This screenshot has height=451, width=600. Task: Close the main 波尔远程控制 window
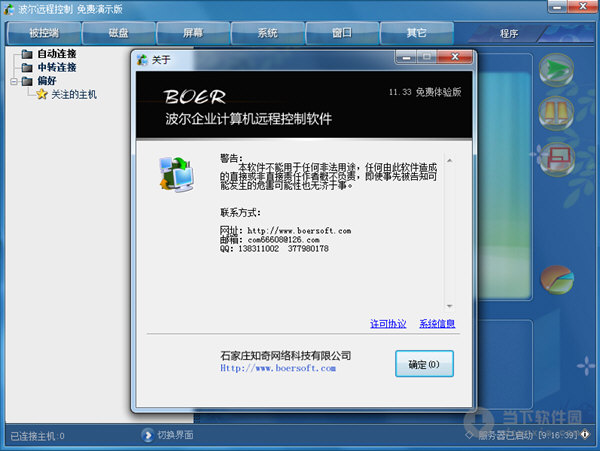point(583,7)
